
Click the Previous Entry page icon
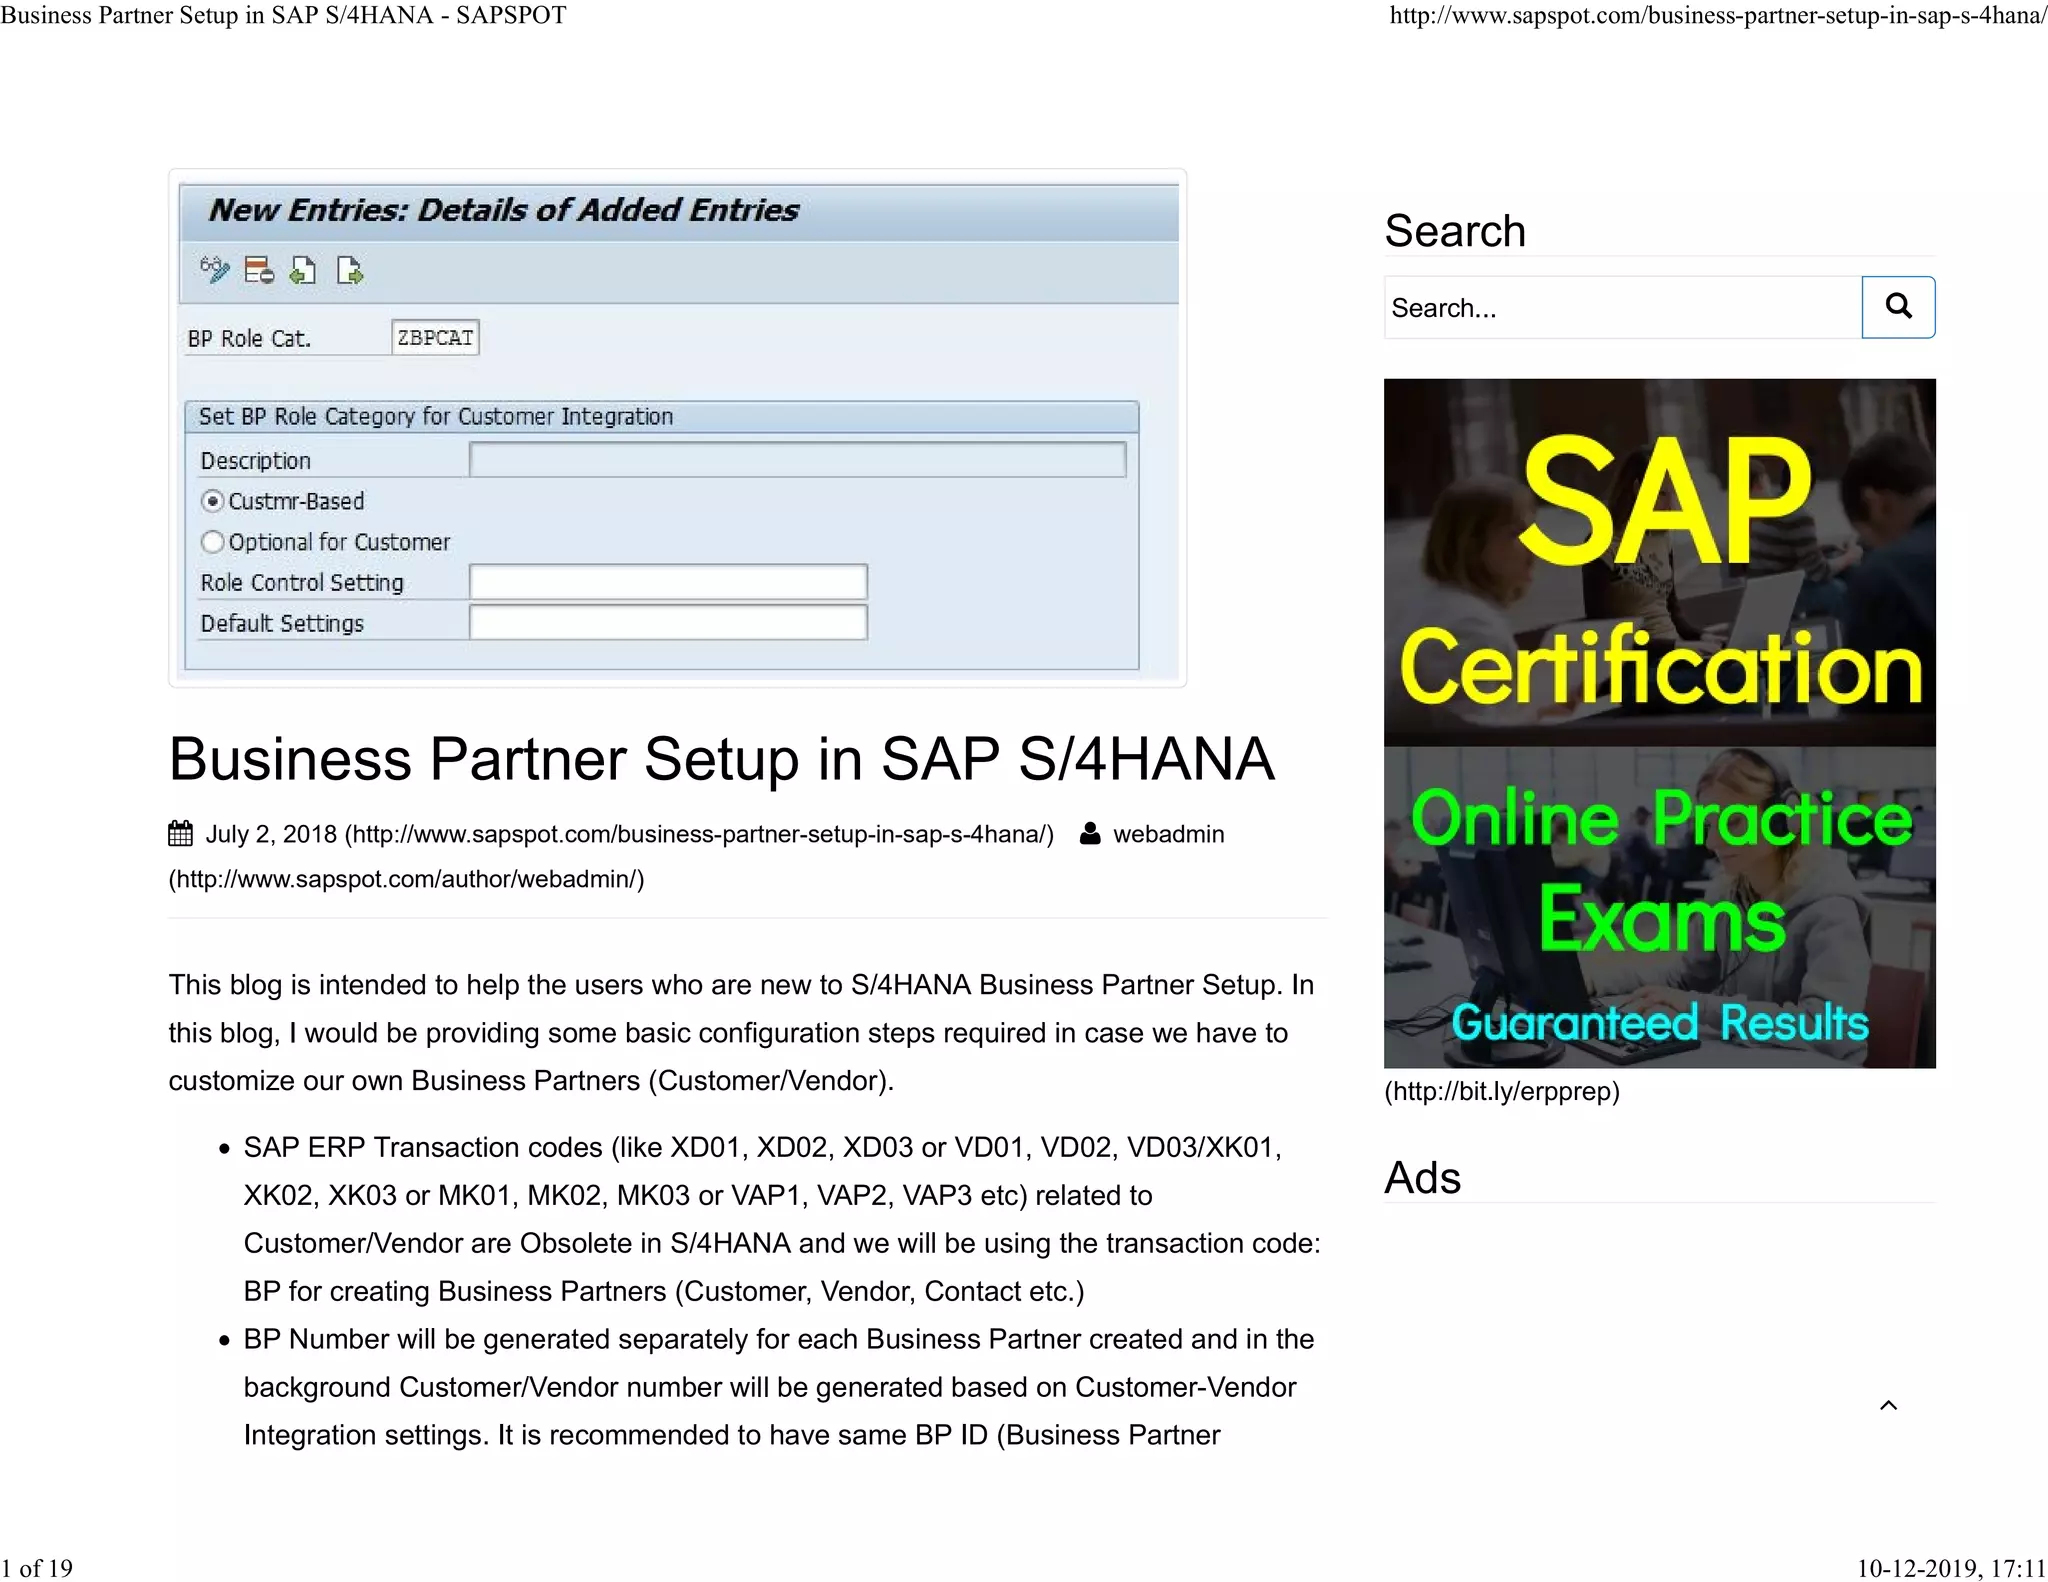[x=303, y=270]
